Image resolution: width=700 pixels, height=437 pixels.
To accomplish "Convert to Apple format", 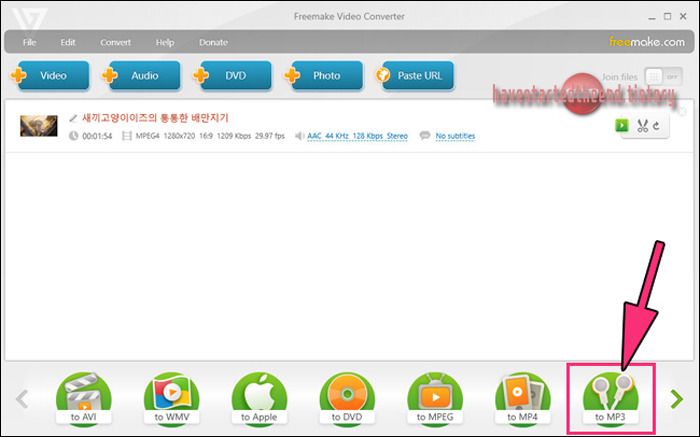I will tap(259, 399).
